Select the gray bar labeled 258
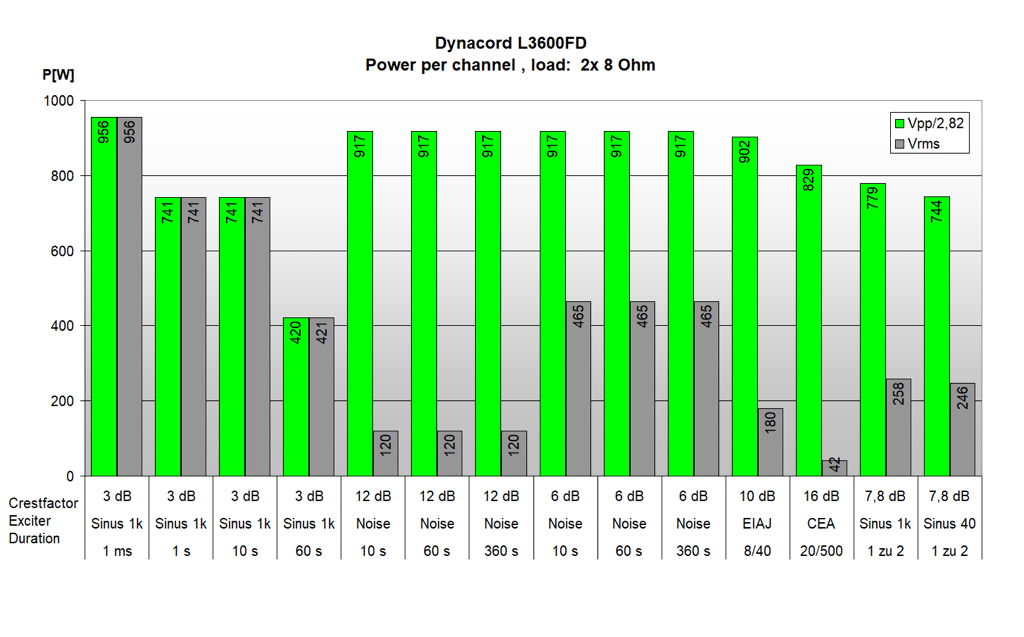Viewport: 1024px width, 637px height. click(898, 428)
